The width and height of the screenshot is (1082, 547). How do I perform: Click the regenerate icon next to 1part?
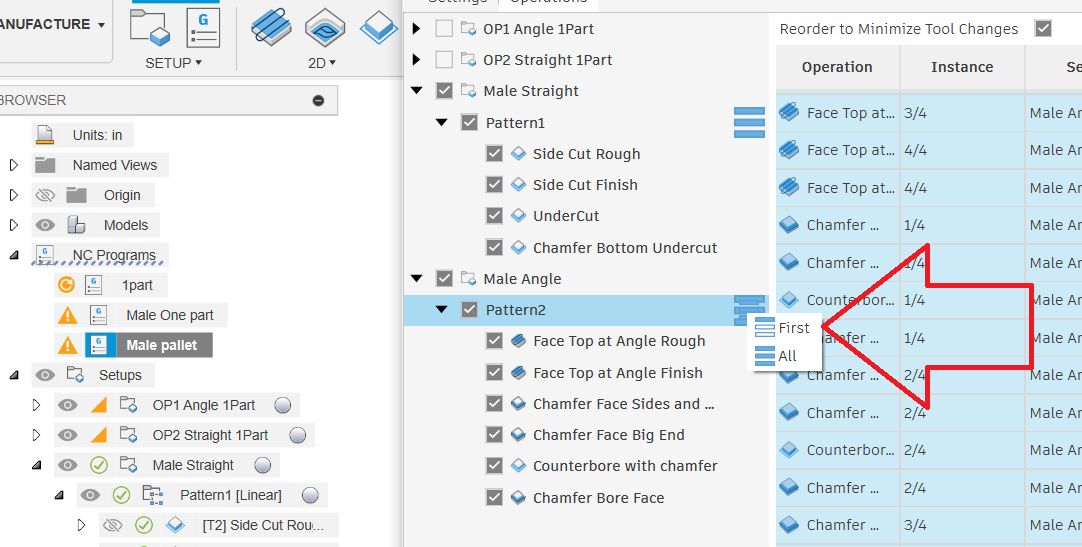tap(66, 284)
